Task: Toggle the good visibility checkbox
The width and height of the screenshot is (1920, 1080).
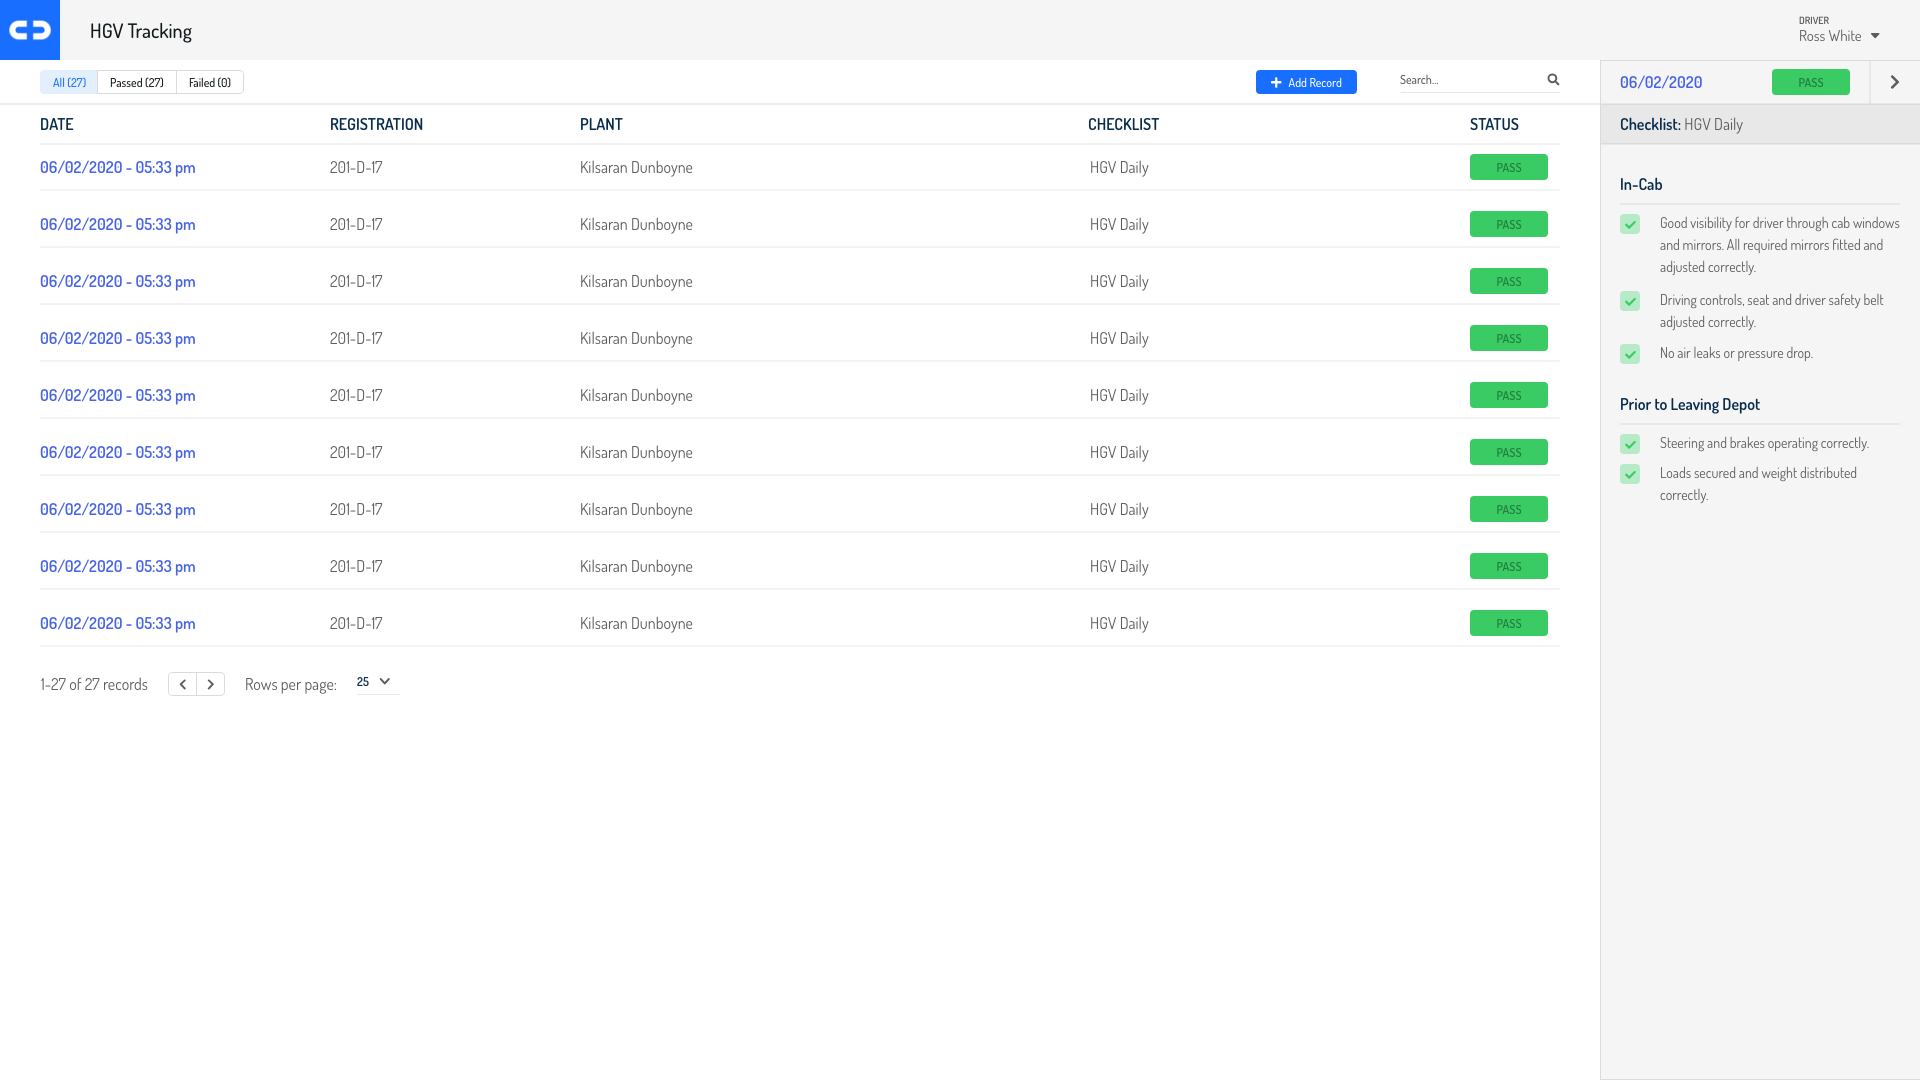Action: [x=1630, y=224]
